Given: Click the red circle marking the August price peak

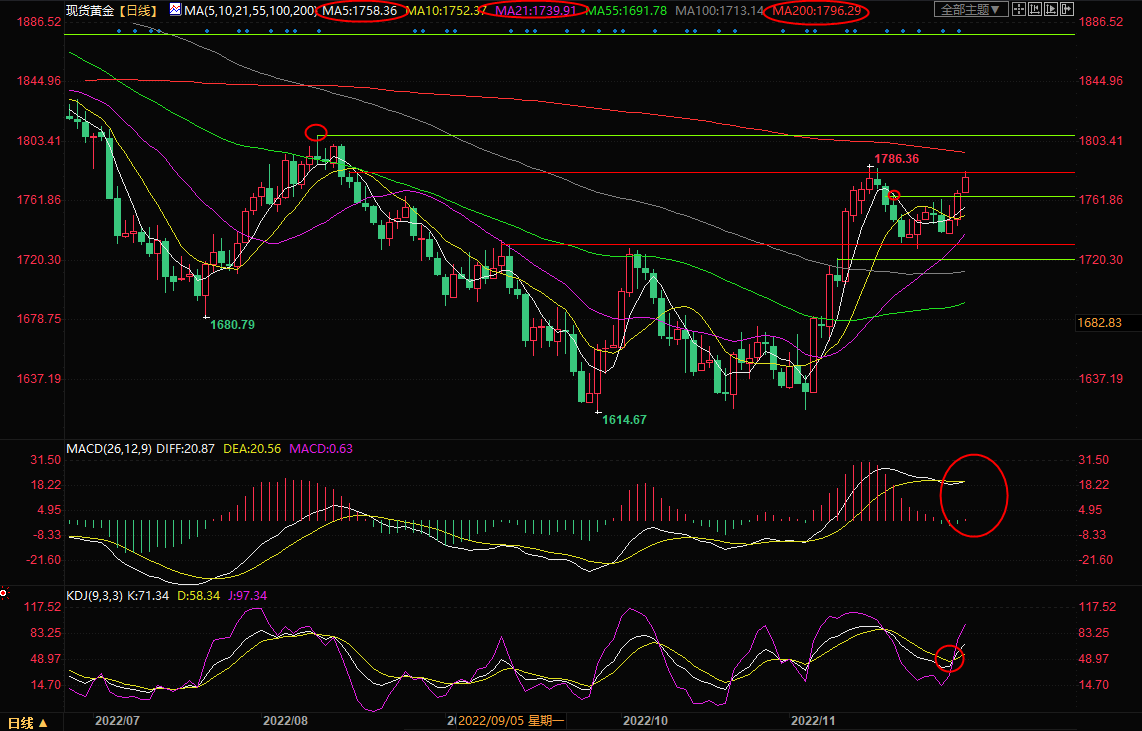Looking at the screenshot, I should pos(316,131).
